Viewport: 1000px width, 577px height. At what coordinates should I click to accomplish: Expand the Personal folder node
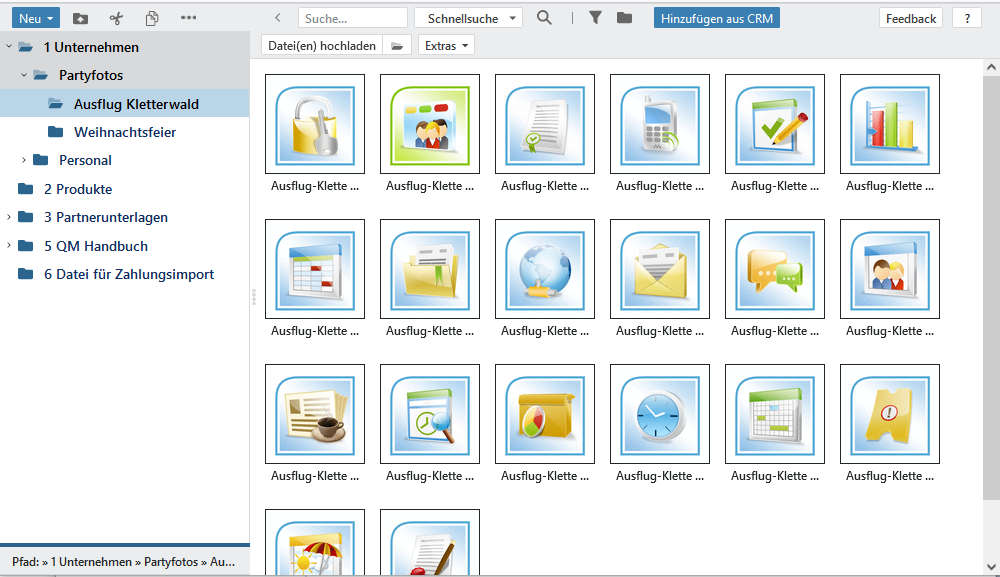[24, 160]
